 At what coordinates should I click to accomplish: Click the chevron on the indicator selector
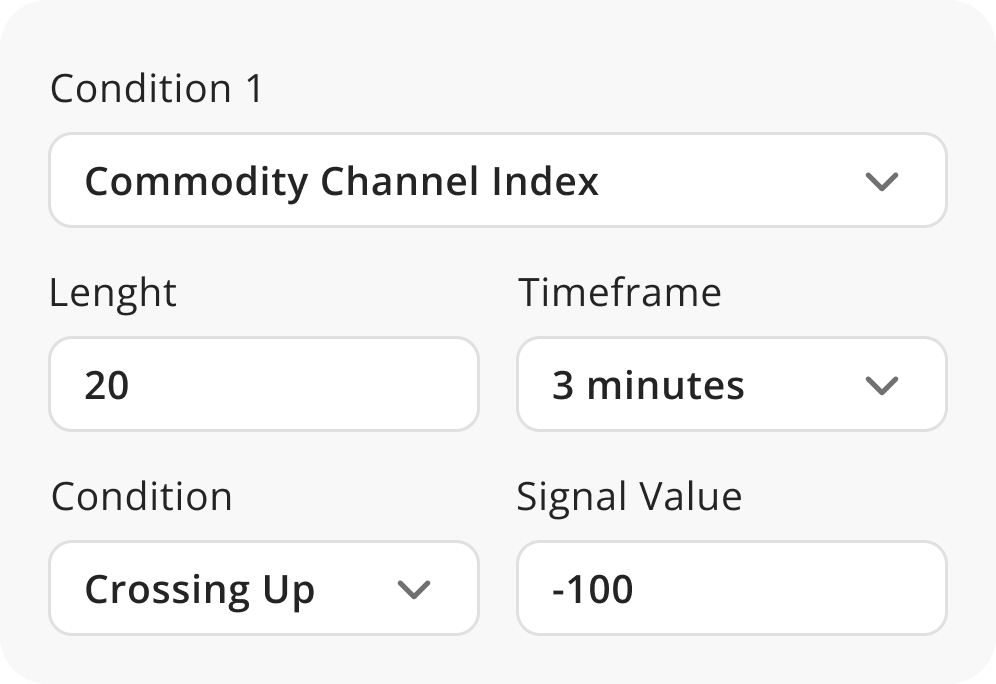[881, 181]
